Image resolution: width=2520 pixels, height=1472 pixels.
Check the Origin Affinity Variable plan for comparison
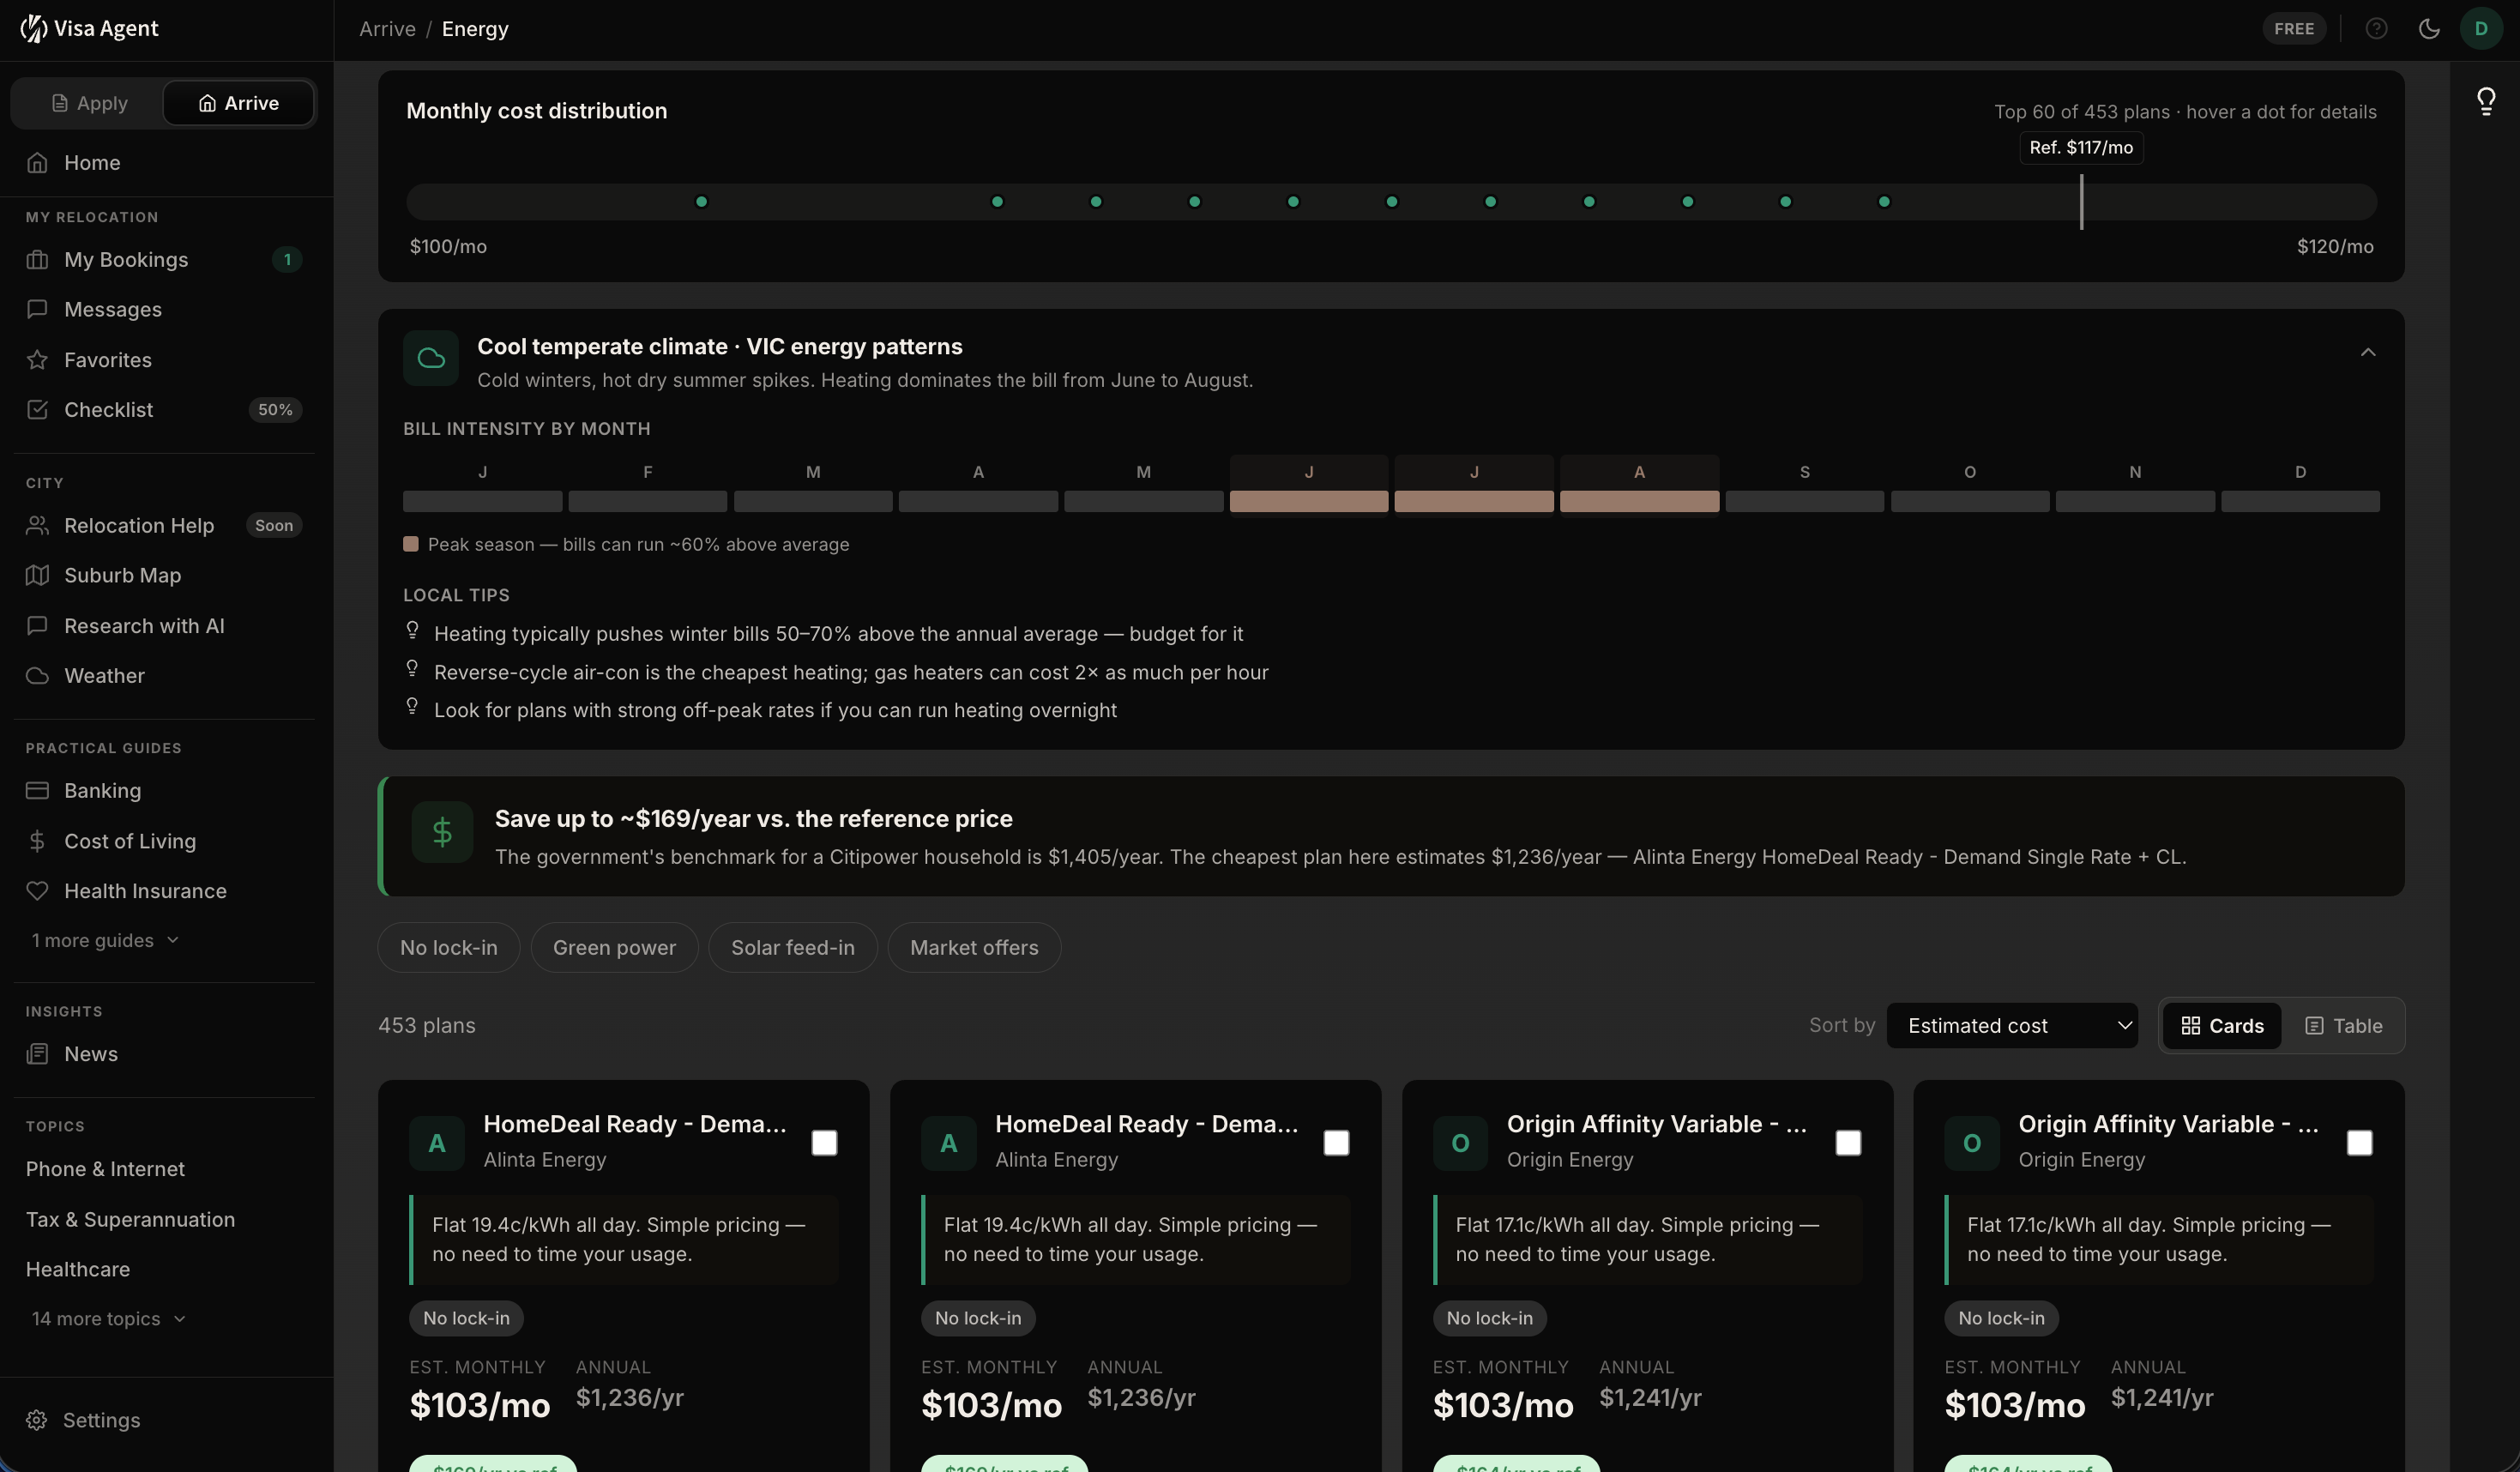click(x=1848, y=1143)
